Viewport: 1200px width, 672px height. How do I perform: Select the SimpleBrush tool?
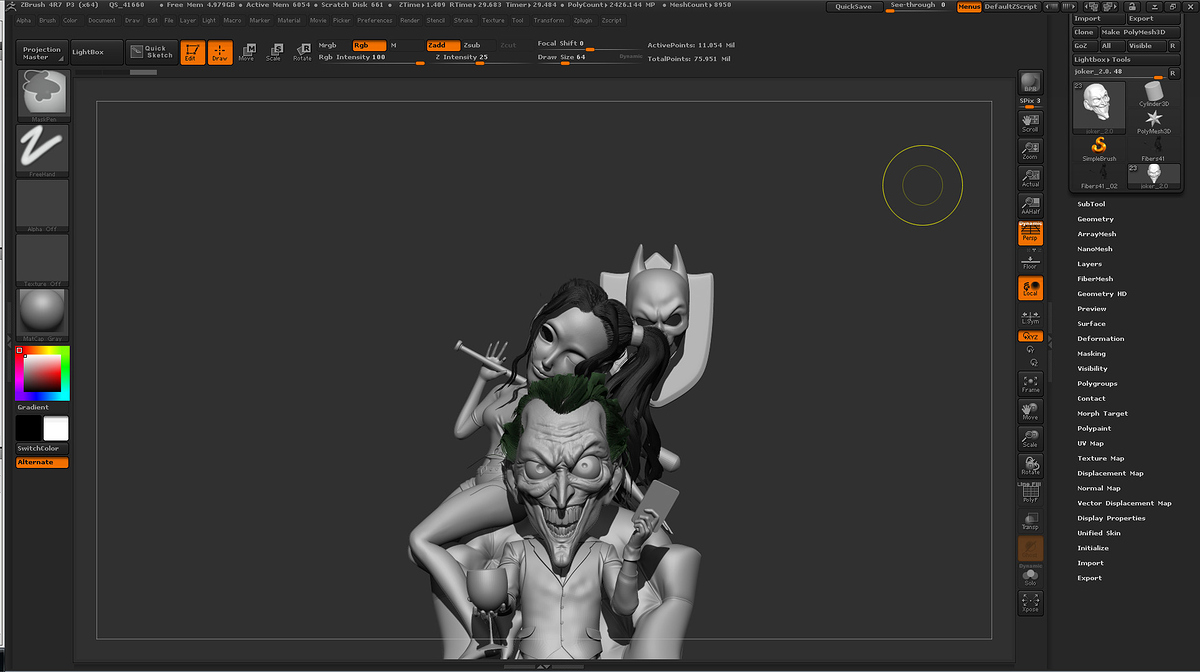coord(1099,149)
